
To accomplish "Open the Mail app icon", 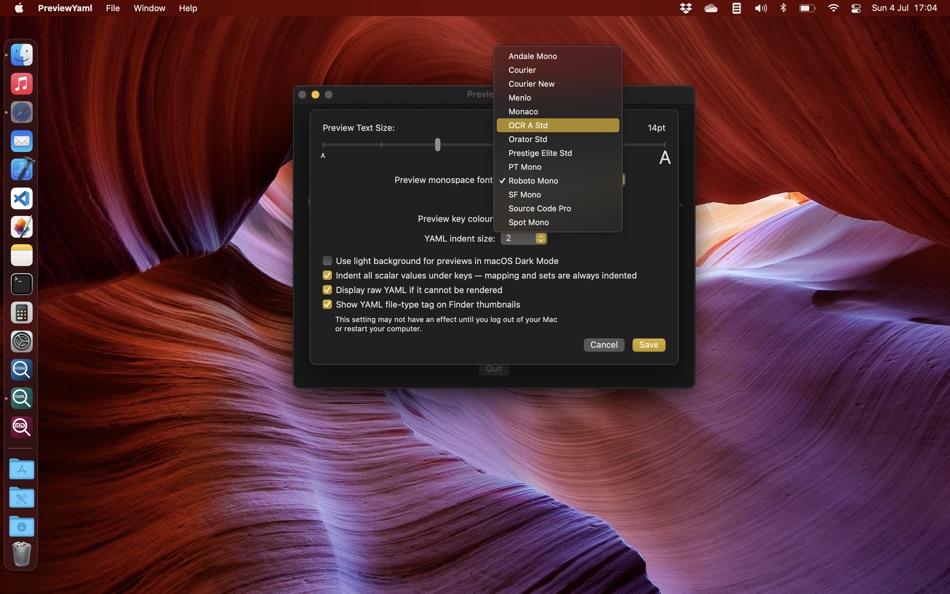I will click(x=22, y=141).
